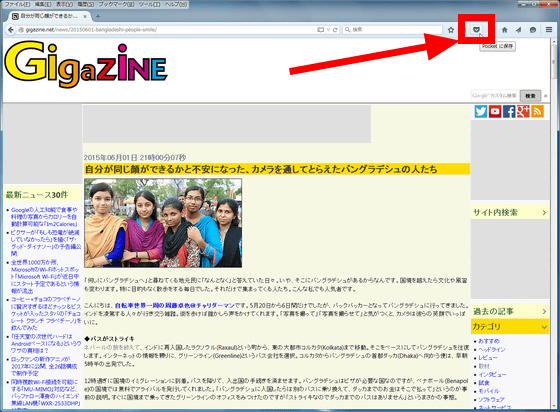Image resolution: width=560 pixels, height=412 pixels.
Task: Open the モバイル category link
Action: tap(489, 391)
